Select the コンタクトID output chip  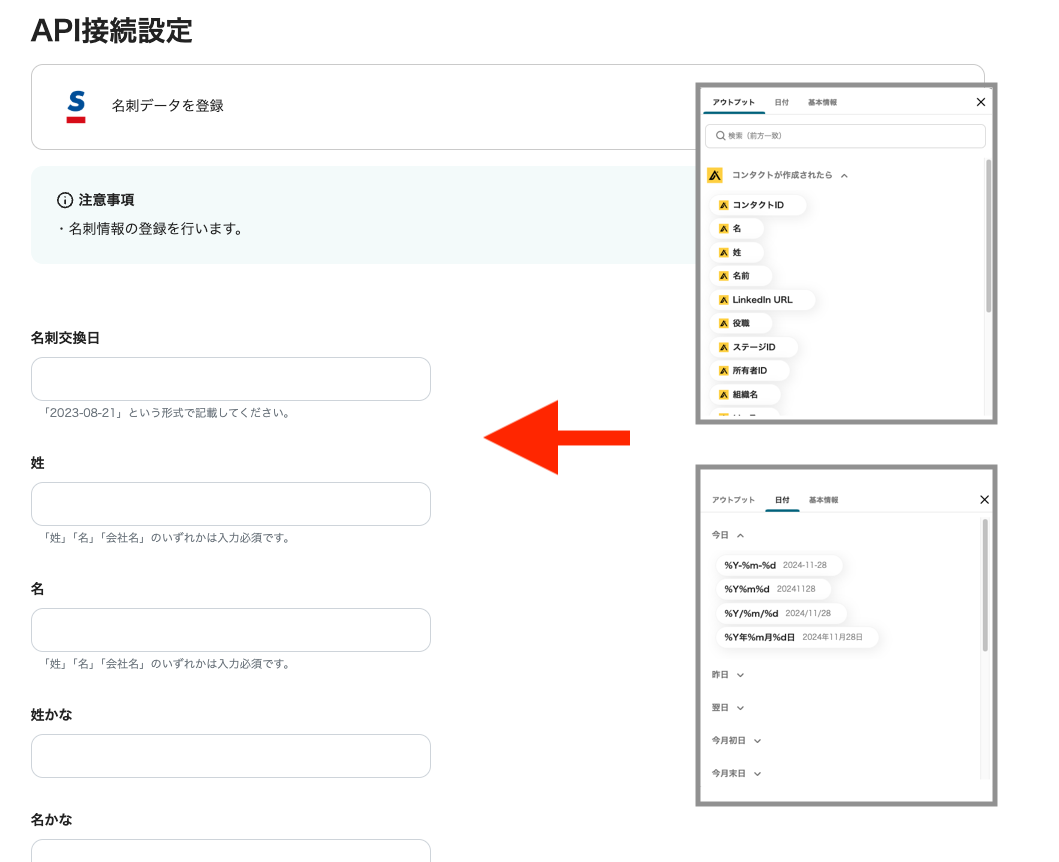click(757, 205)
